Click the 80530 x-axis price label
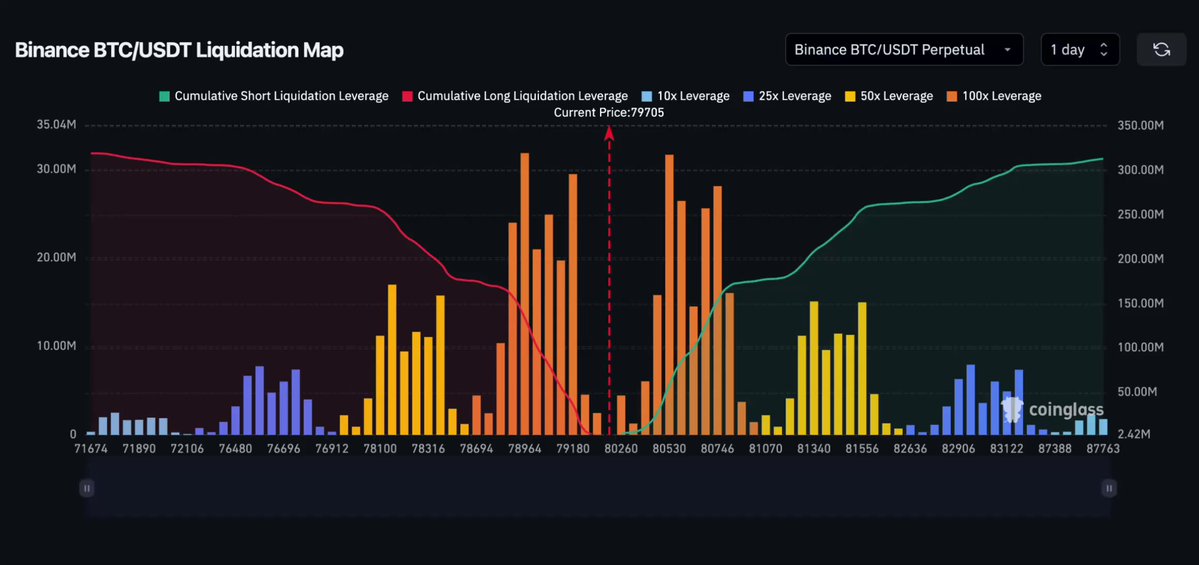Image resolution: width=1199 pixels, height=565 pixels. click(668, 449)
